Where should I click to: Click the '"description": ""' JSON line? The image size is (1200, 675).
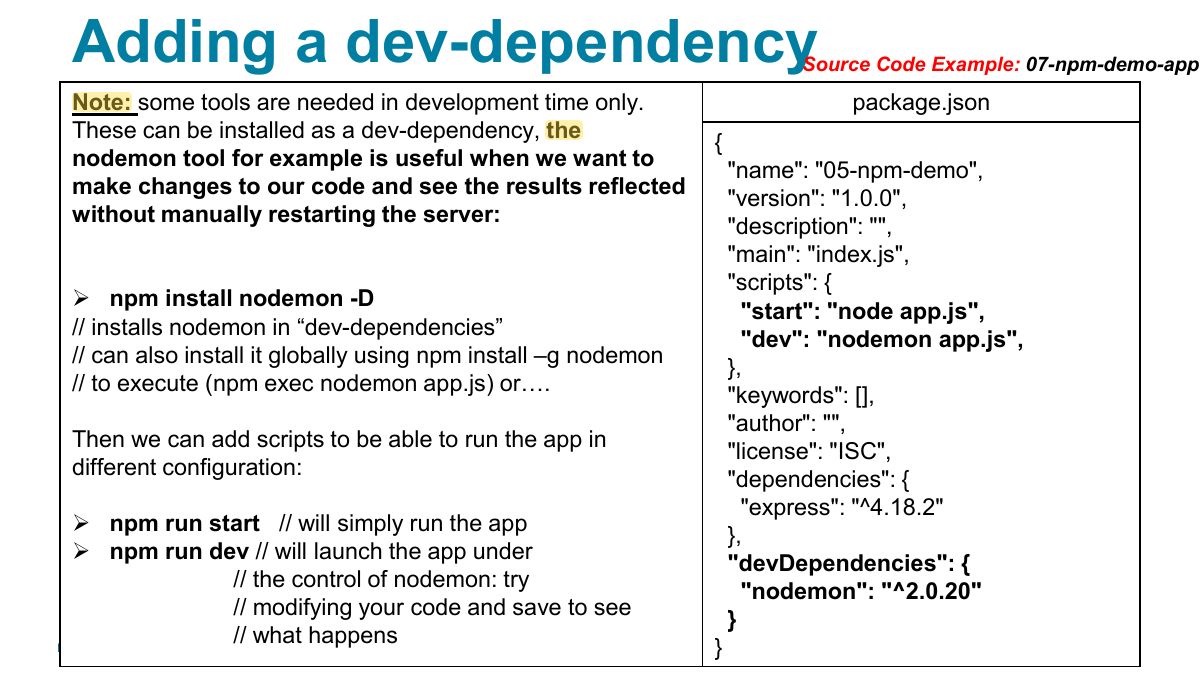[809, 226]
